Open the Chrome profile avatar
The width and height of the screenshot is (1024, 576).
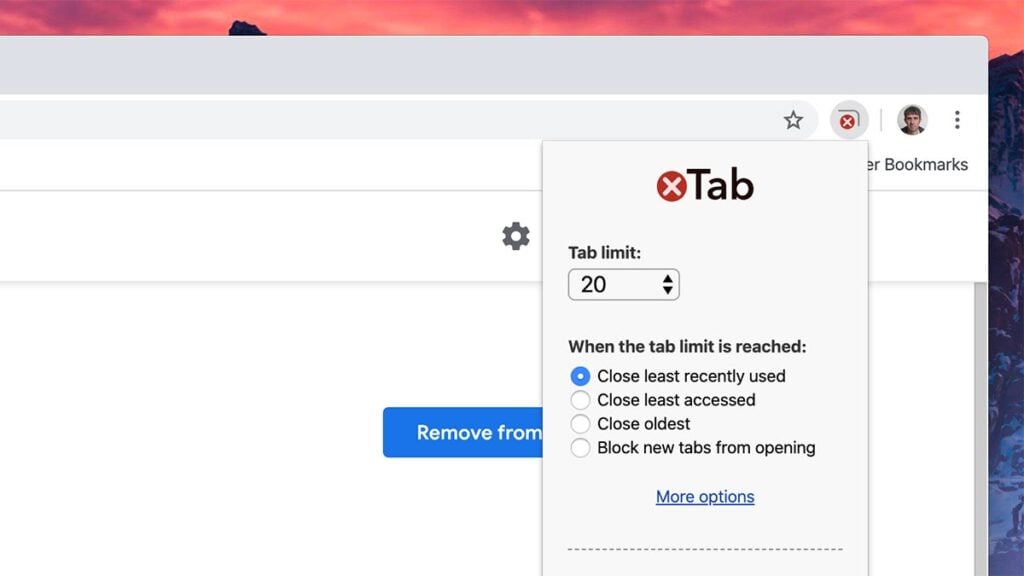pos(912,120)
